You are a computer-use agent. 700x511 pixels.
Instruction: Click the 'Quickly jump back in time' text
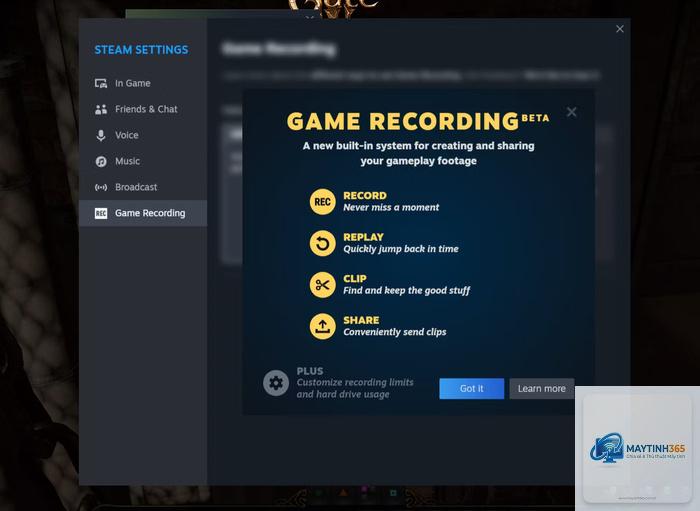[x=401, y=249]
